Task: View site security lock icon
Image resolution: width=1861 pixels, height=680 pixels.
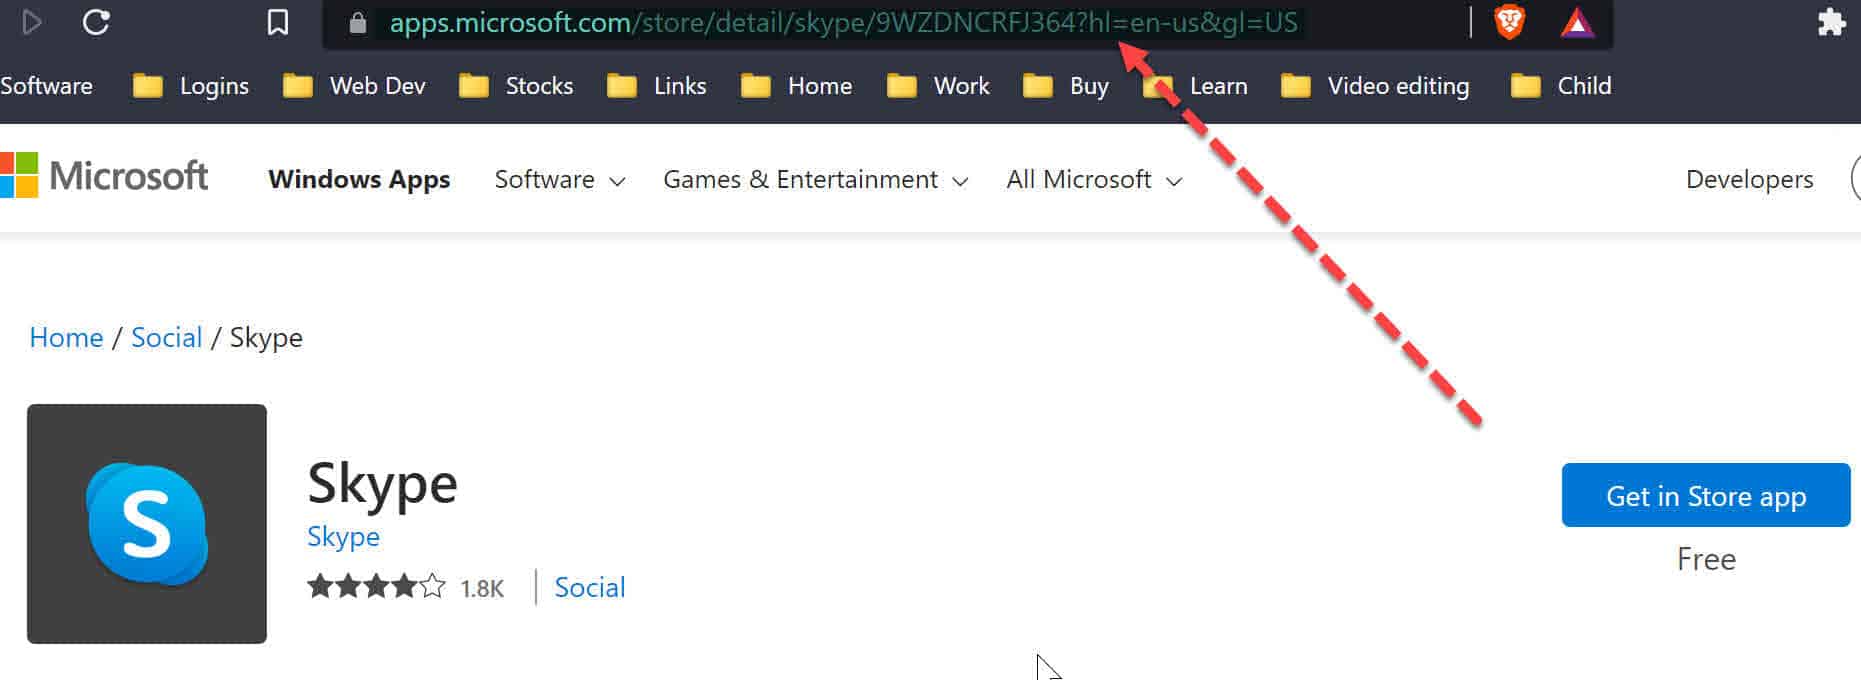Action: point(358,23)
